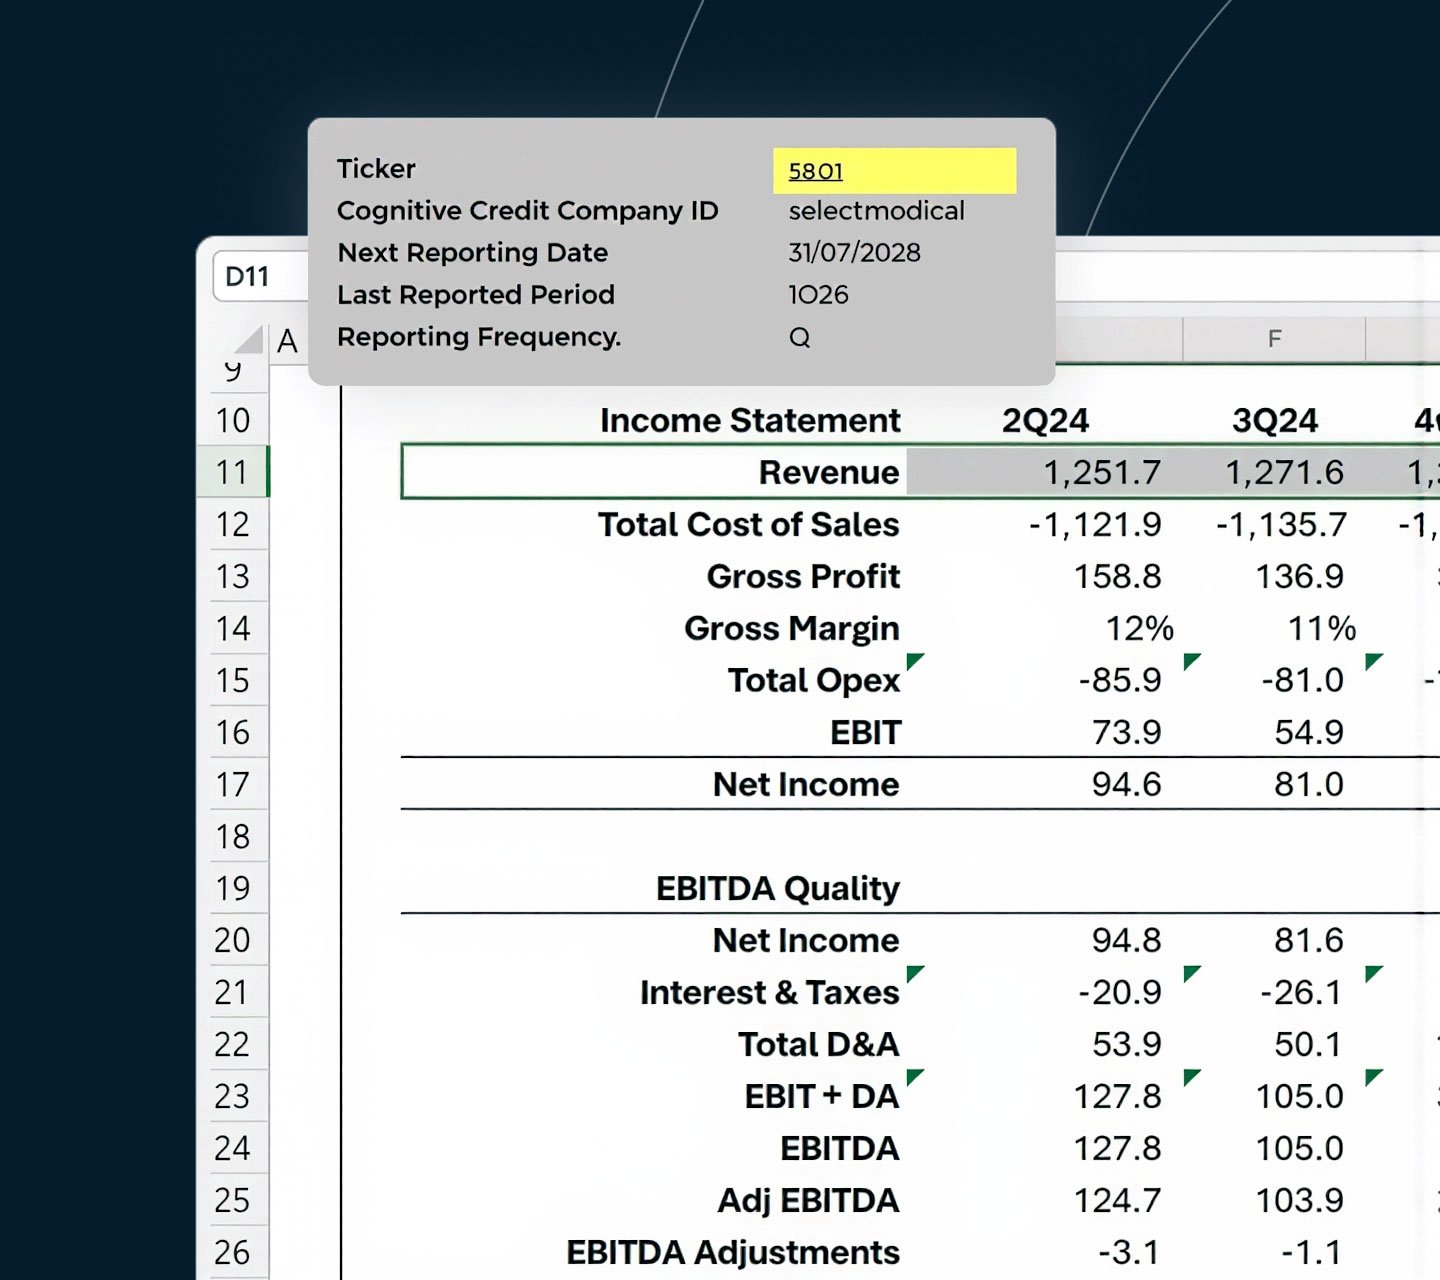Image resolution: width=1440 pixels, height=1280 pixels.
Task: Select row 18 header
Action: click(233, 836)
